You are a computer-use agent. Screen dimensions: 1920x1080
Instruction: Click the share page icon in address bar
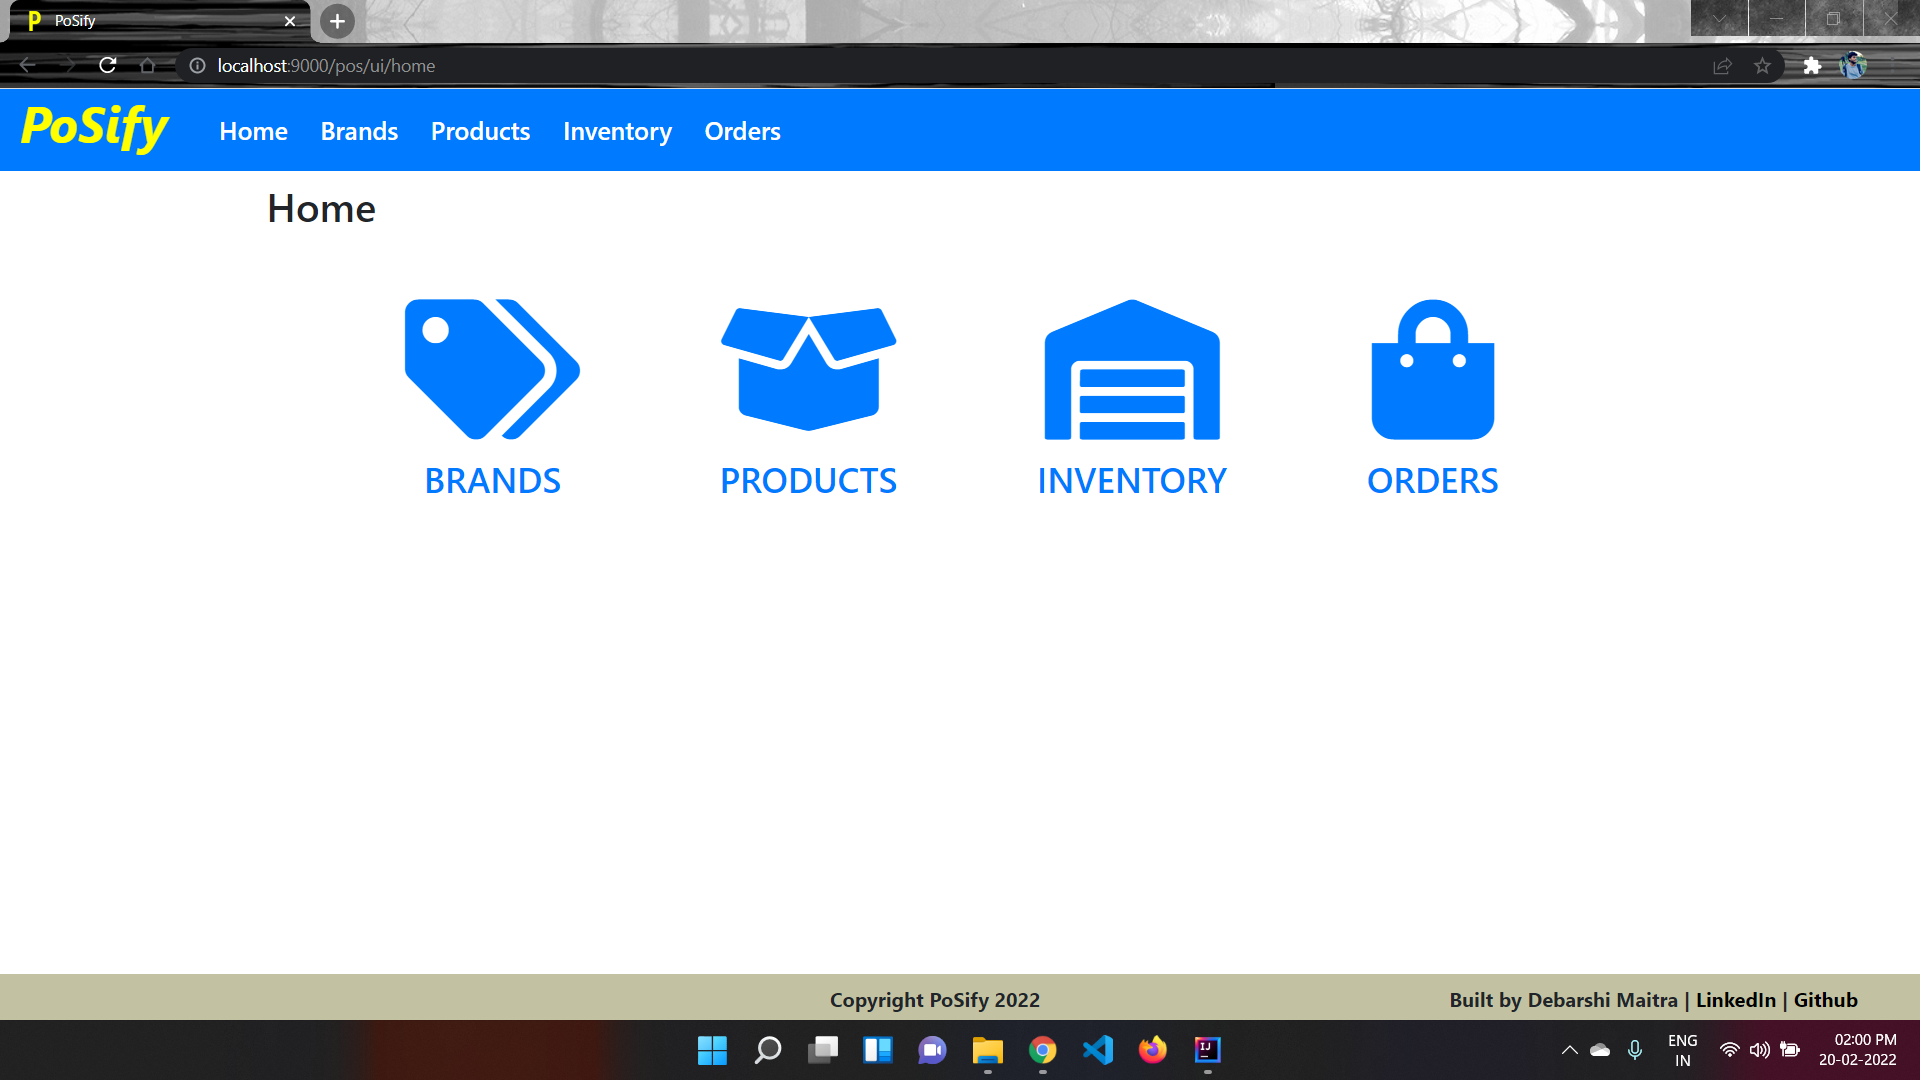click(1722, 66)
